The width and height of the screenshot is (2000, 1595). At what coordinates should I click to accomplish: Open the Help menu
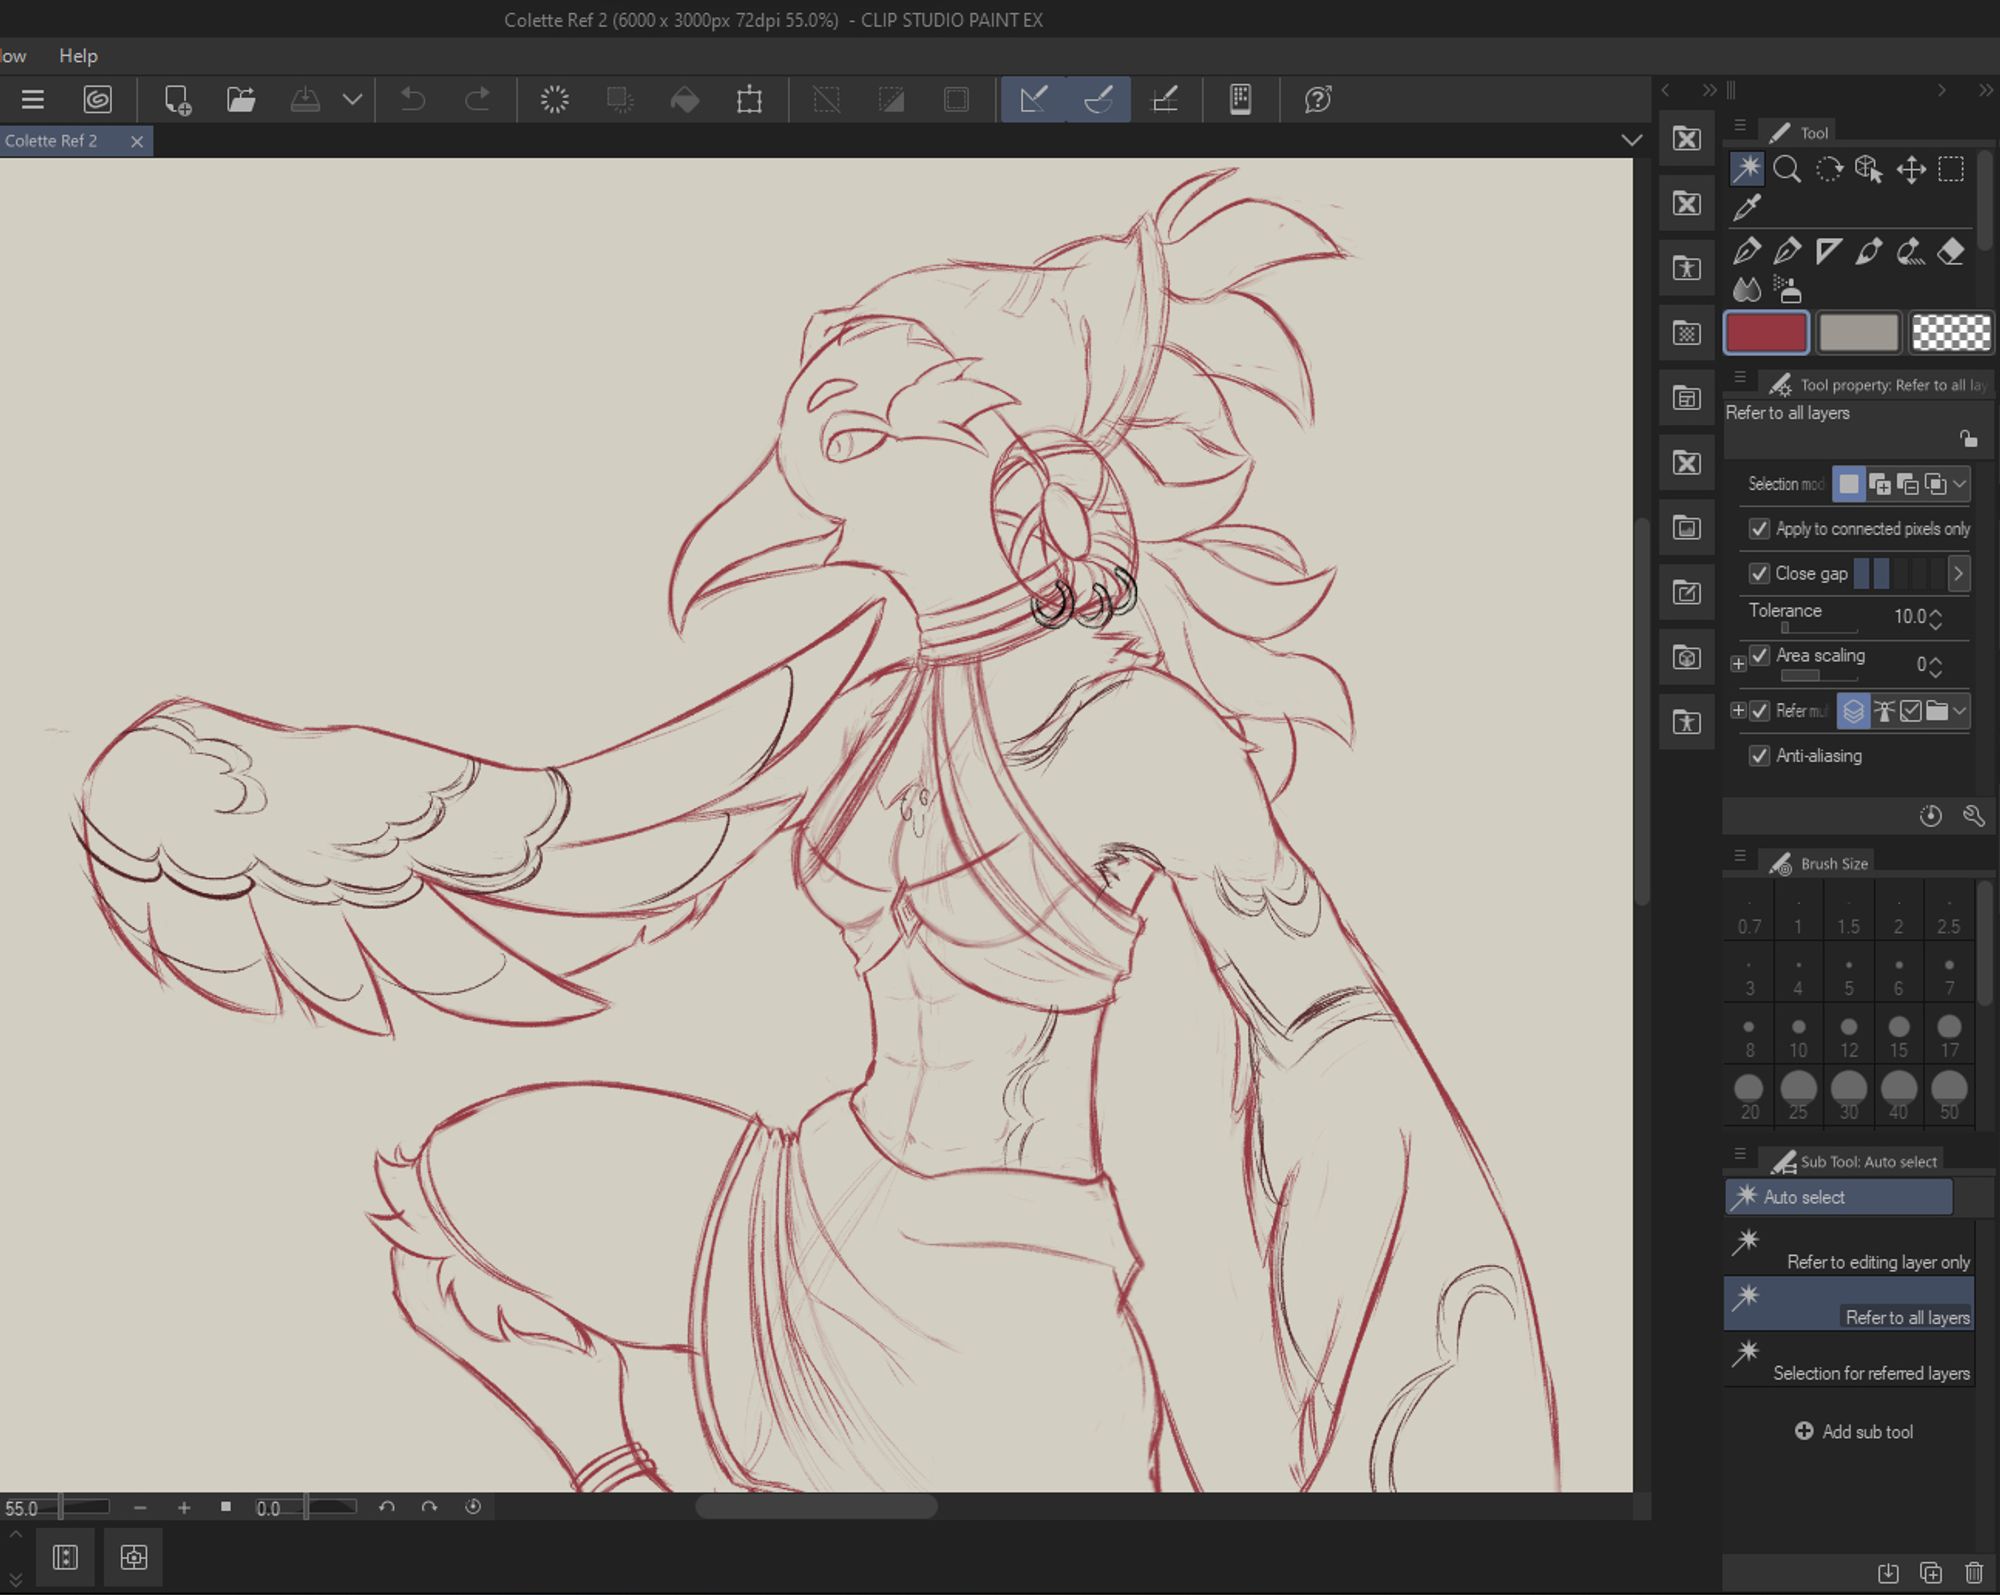click(x=78, y=56)
